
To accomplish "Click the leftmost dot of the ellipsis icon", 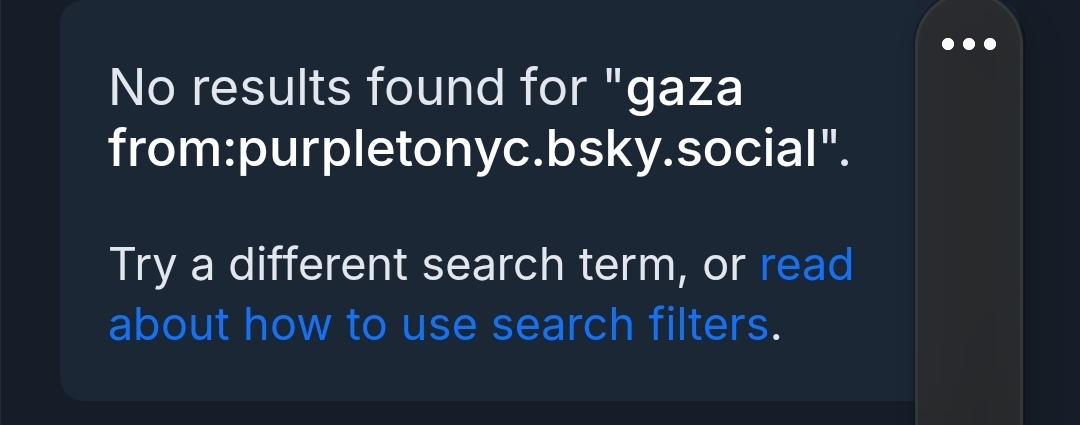I will (948, 44).
